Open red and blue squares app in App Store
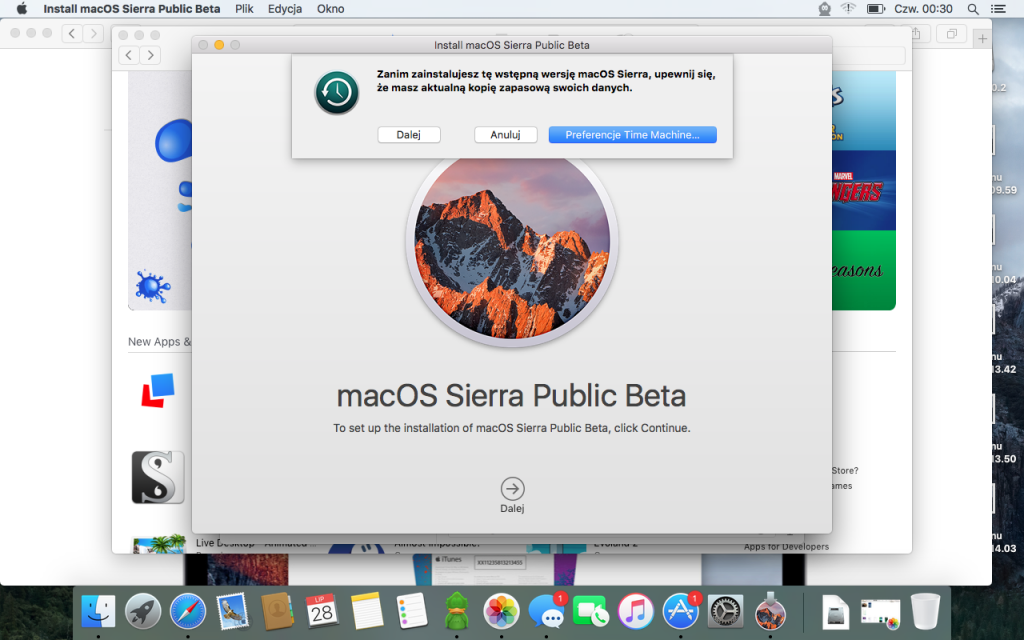 pyautogui.click(x=158, y=390)
